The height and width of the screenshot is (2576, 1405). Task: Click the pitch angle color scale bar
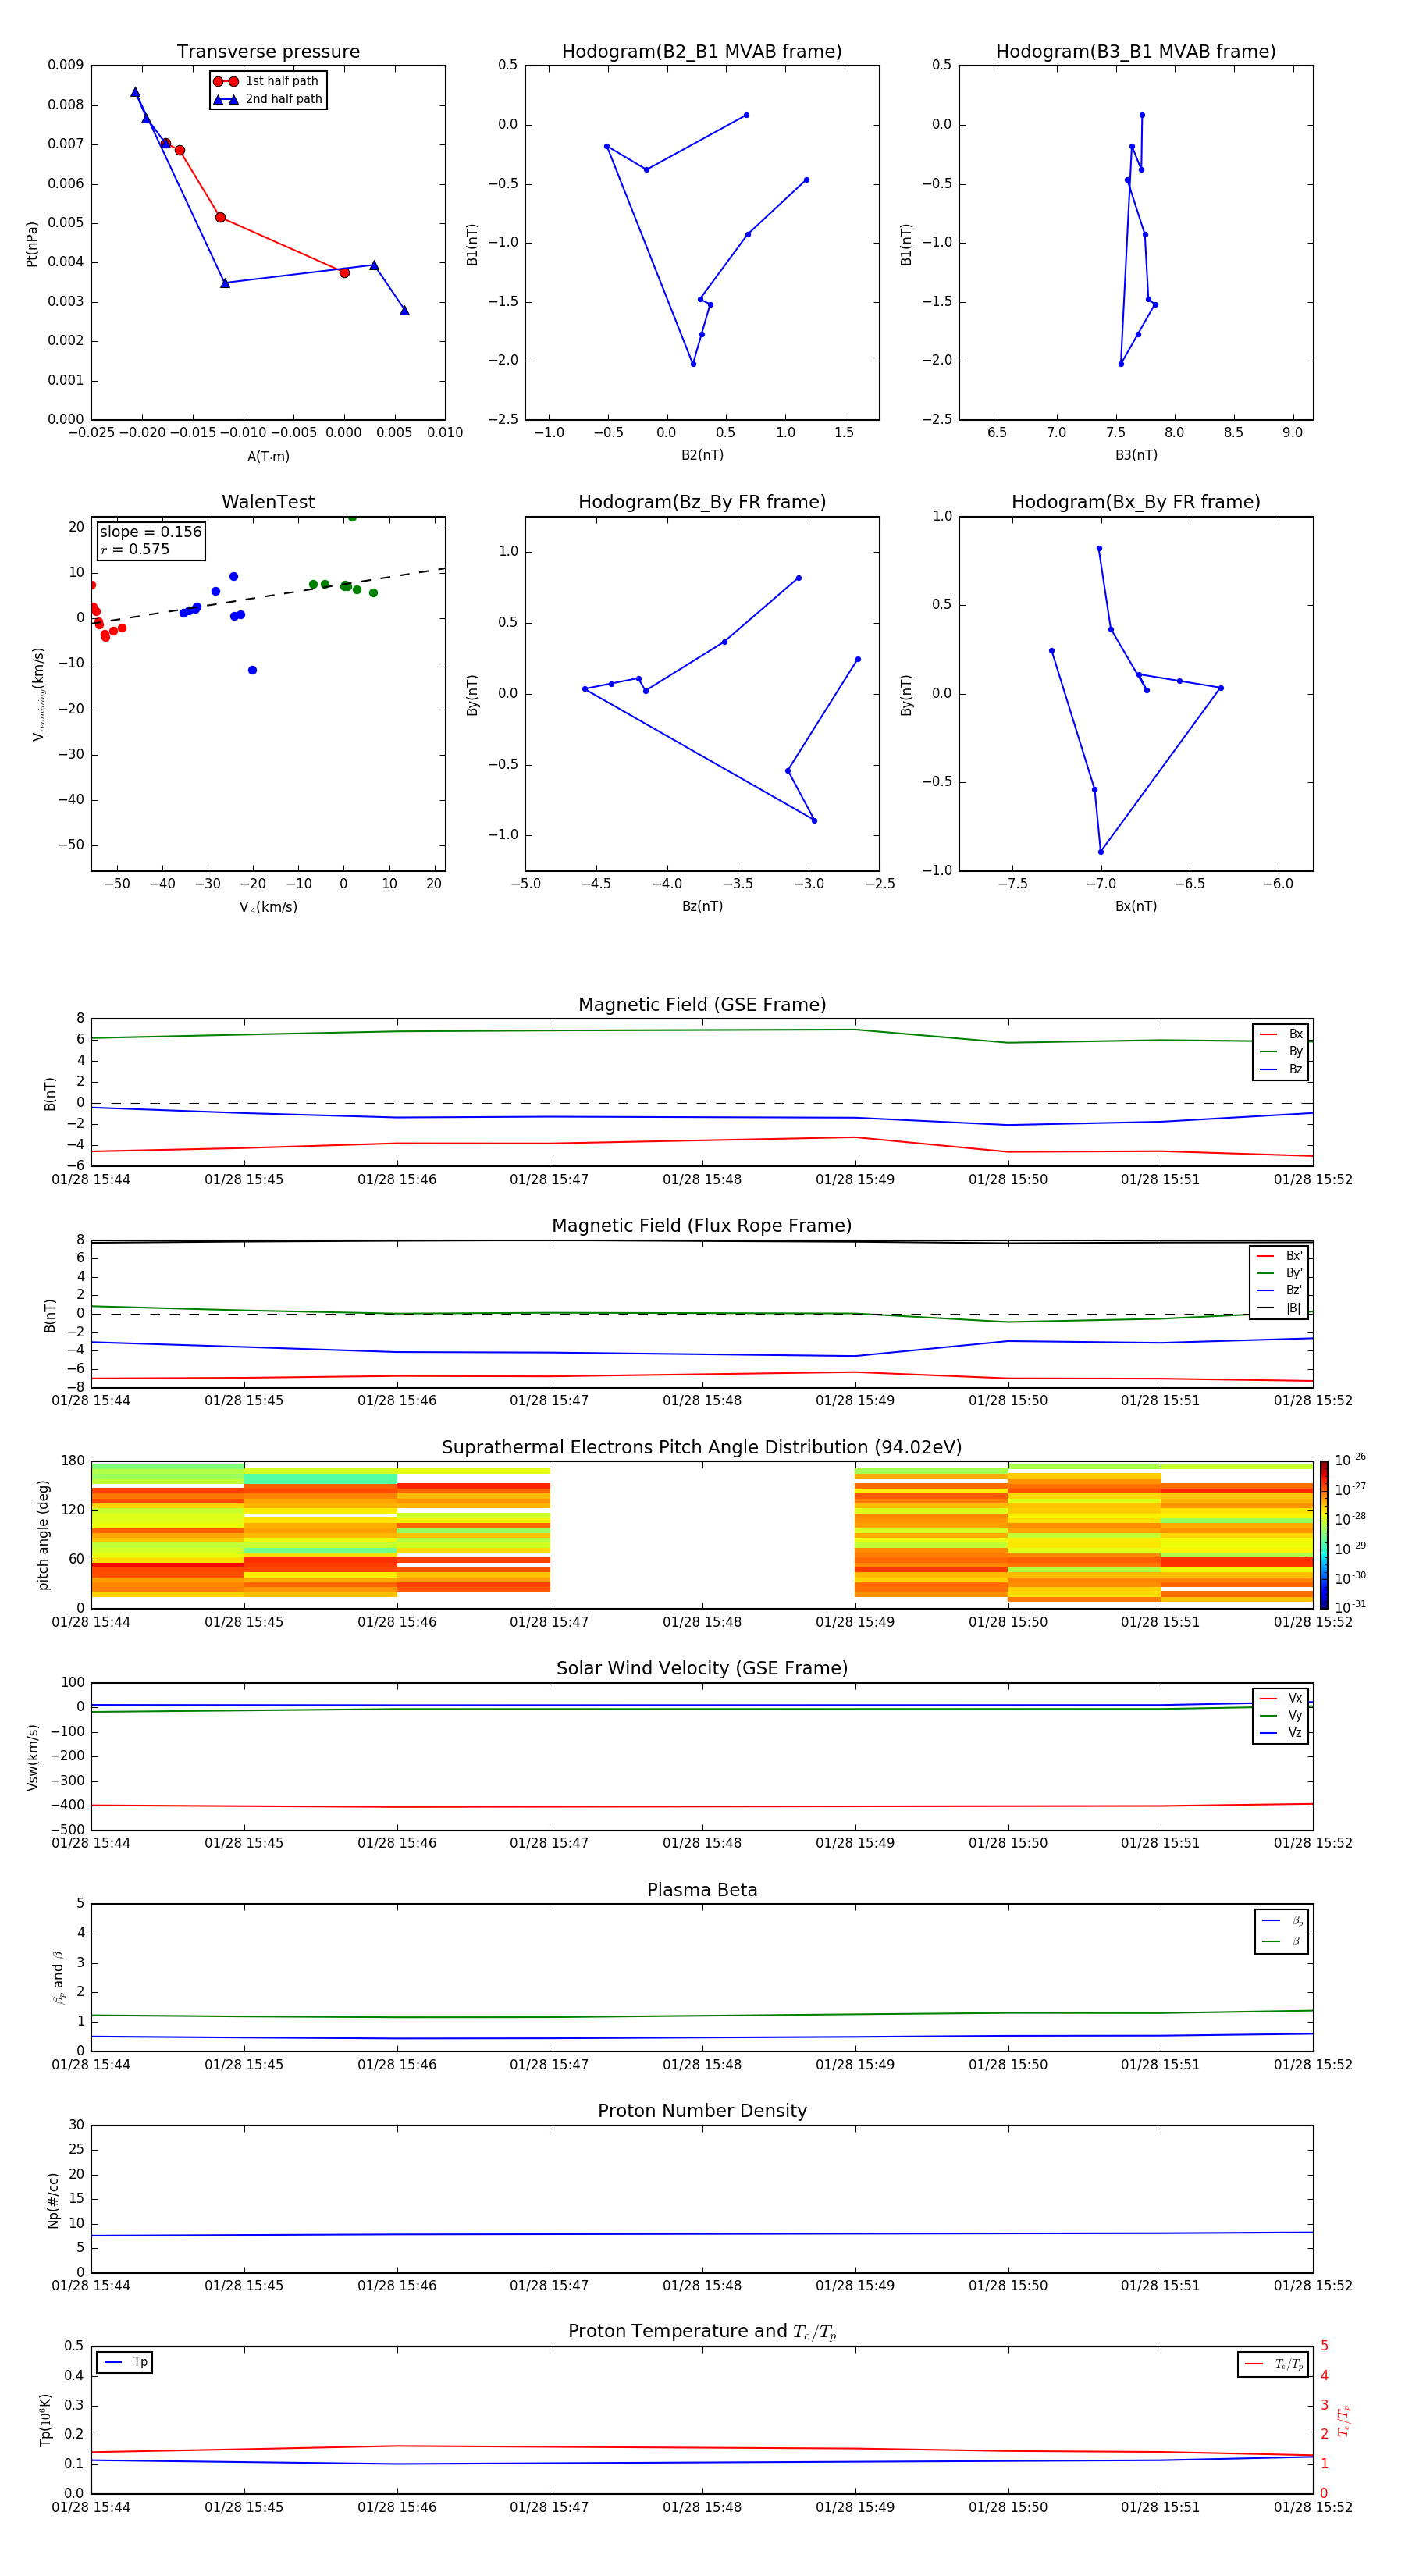(x=1324, y=1535)
